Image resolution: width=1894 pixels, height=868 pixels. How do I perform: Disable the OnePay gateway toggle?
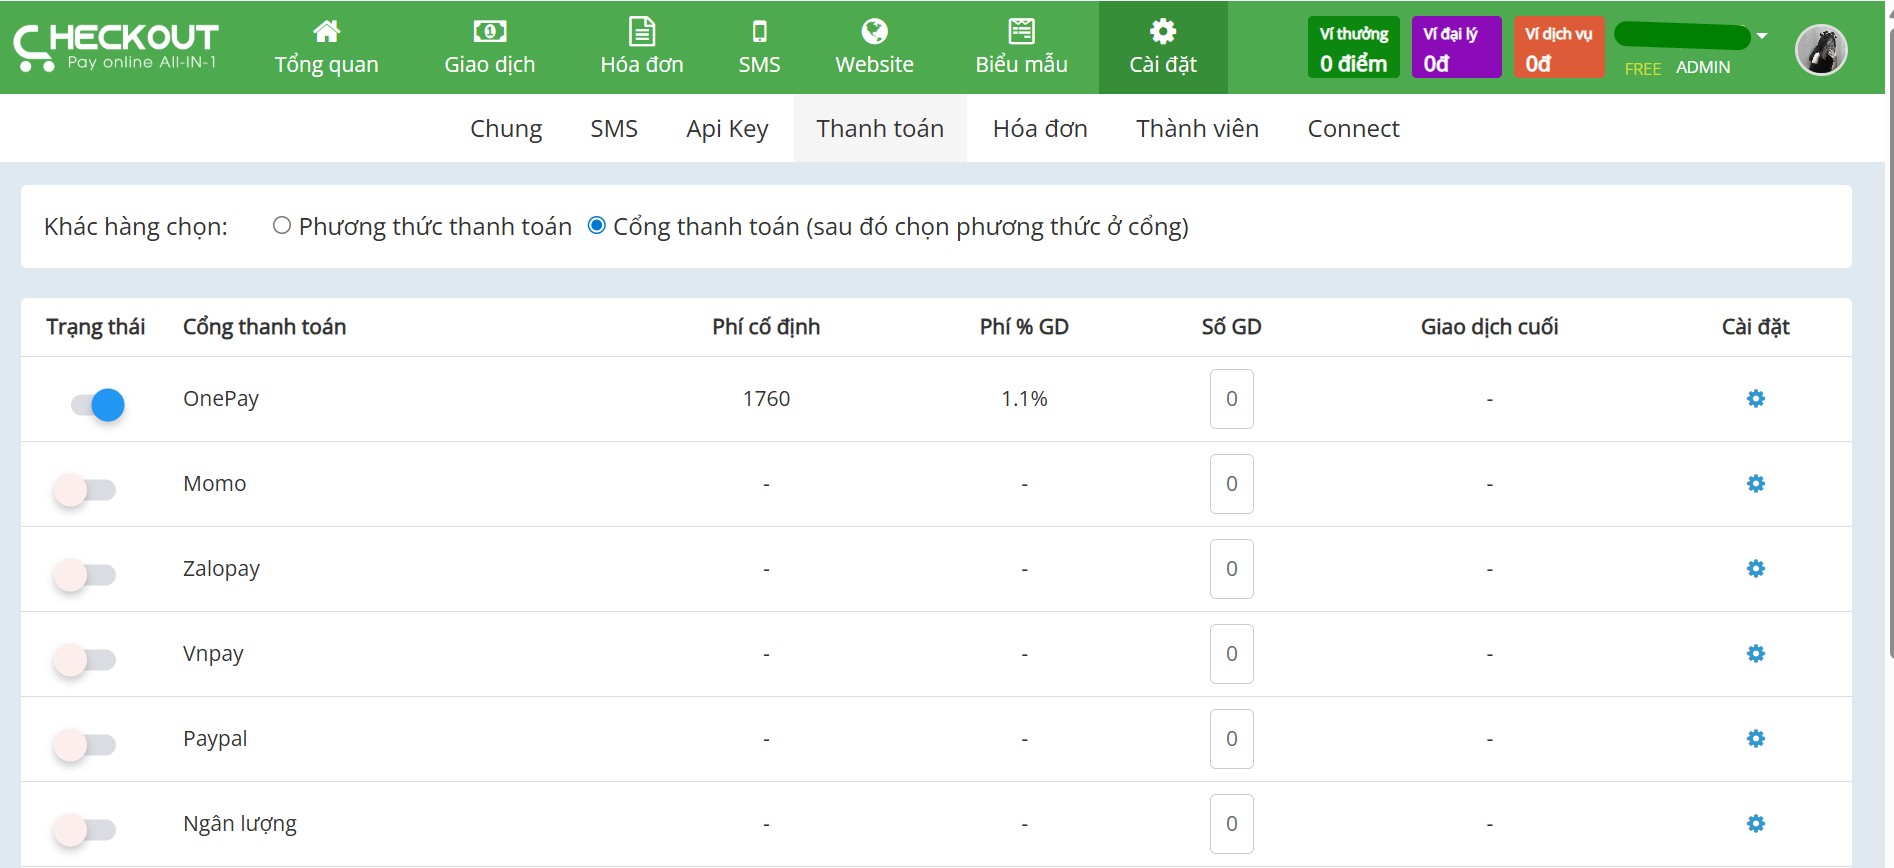97,405
